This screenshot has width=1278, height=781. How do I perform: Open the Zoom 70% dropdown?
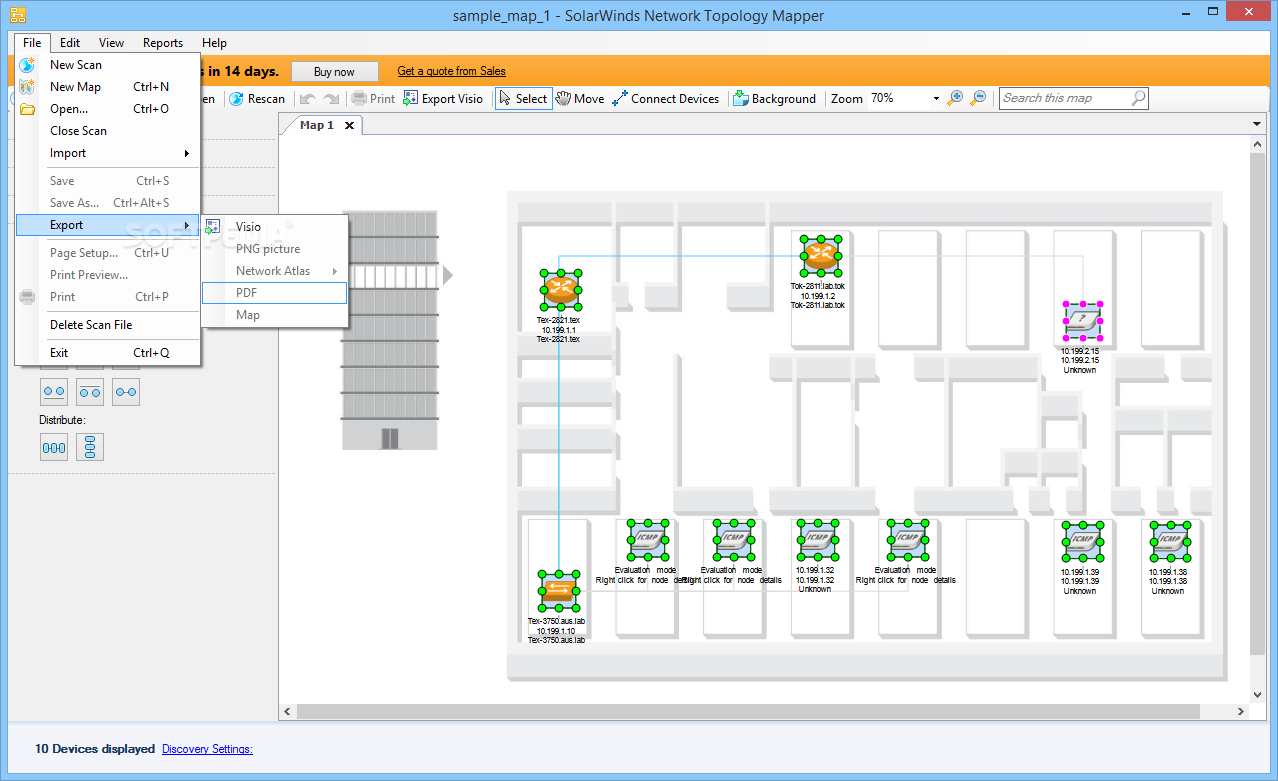[936, 99]
